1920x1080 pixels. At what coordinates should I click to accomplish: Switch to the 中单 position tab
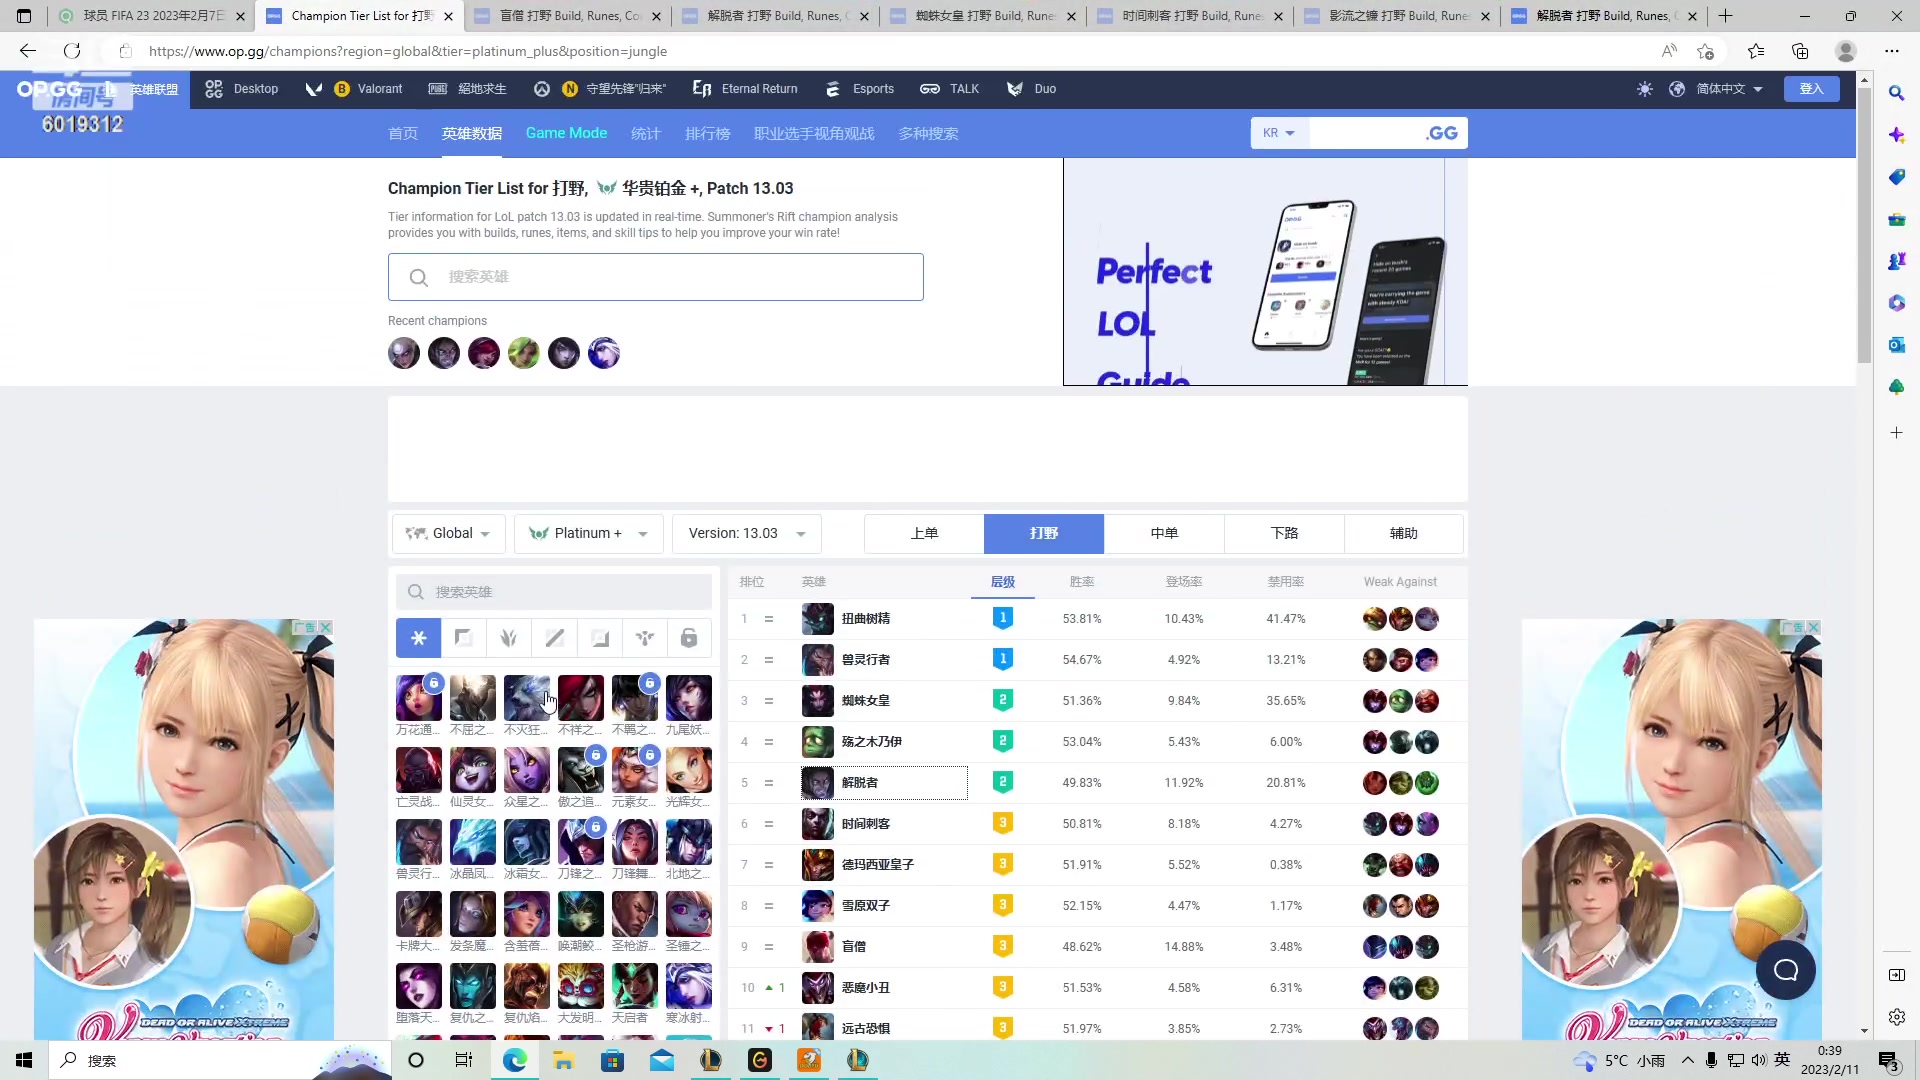click(x=1164, y=534)
